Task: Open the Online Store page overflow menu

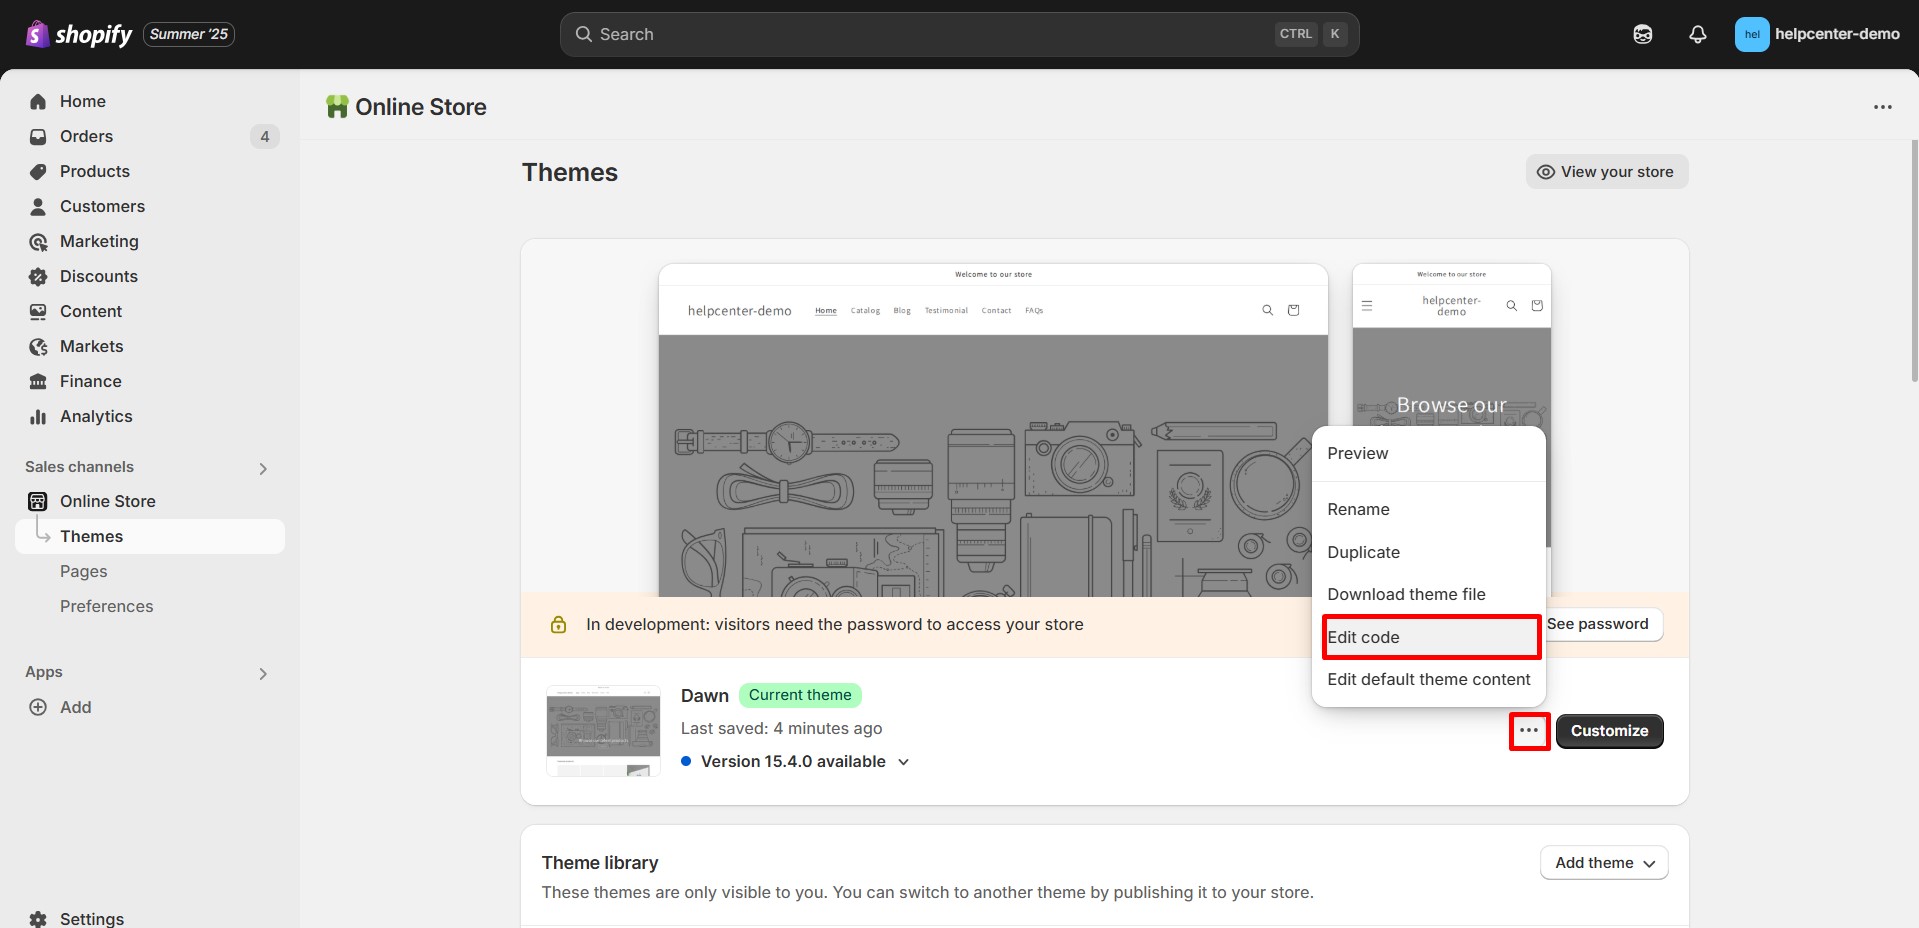Action: tap(1883, 106)
